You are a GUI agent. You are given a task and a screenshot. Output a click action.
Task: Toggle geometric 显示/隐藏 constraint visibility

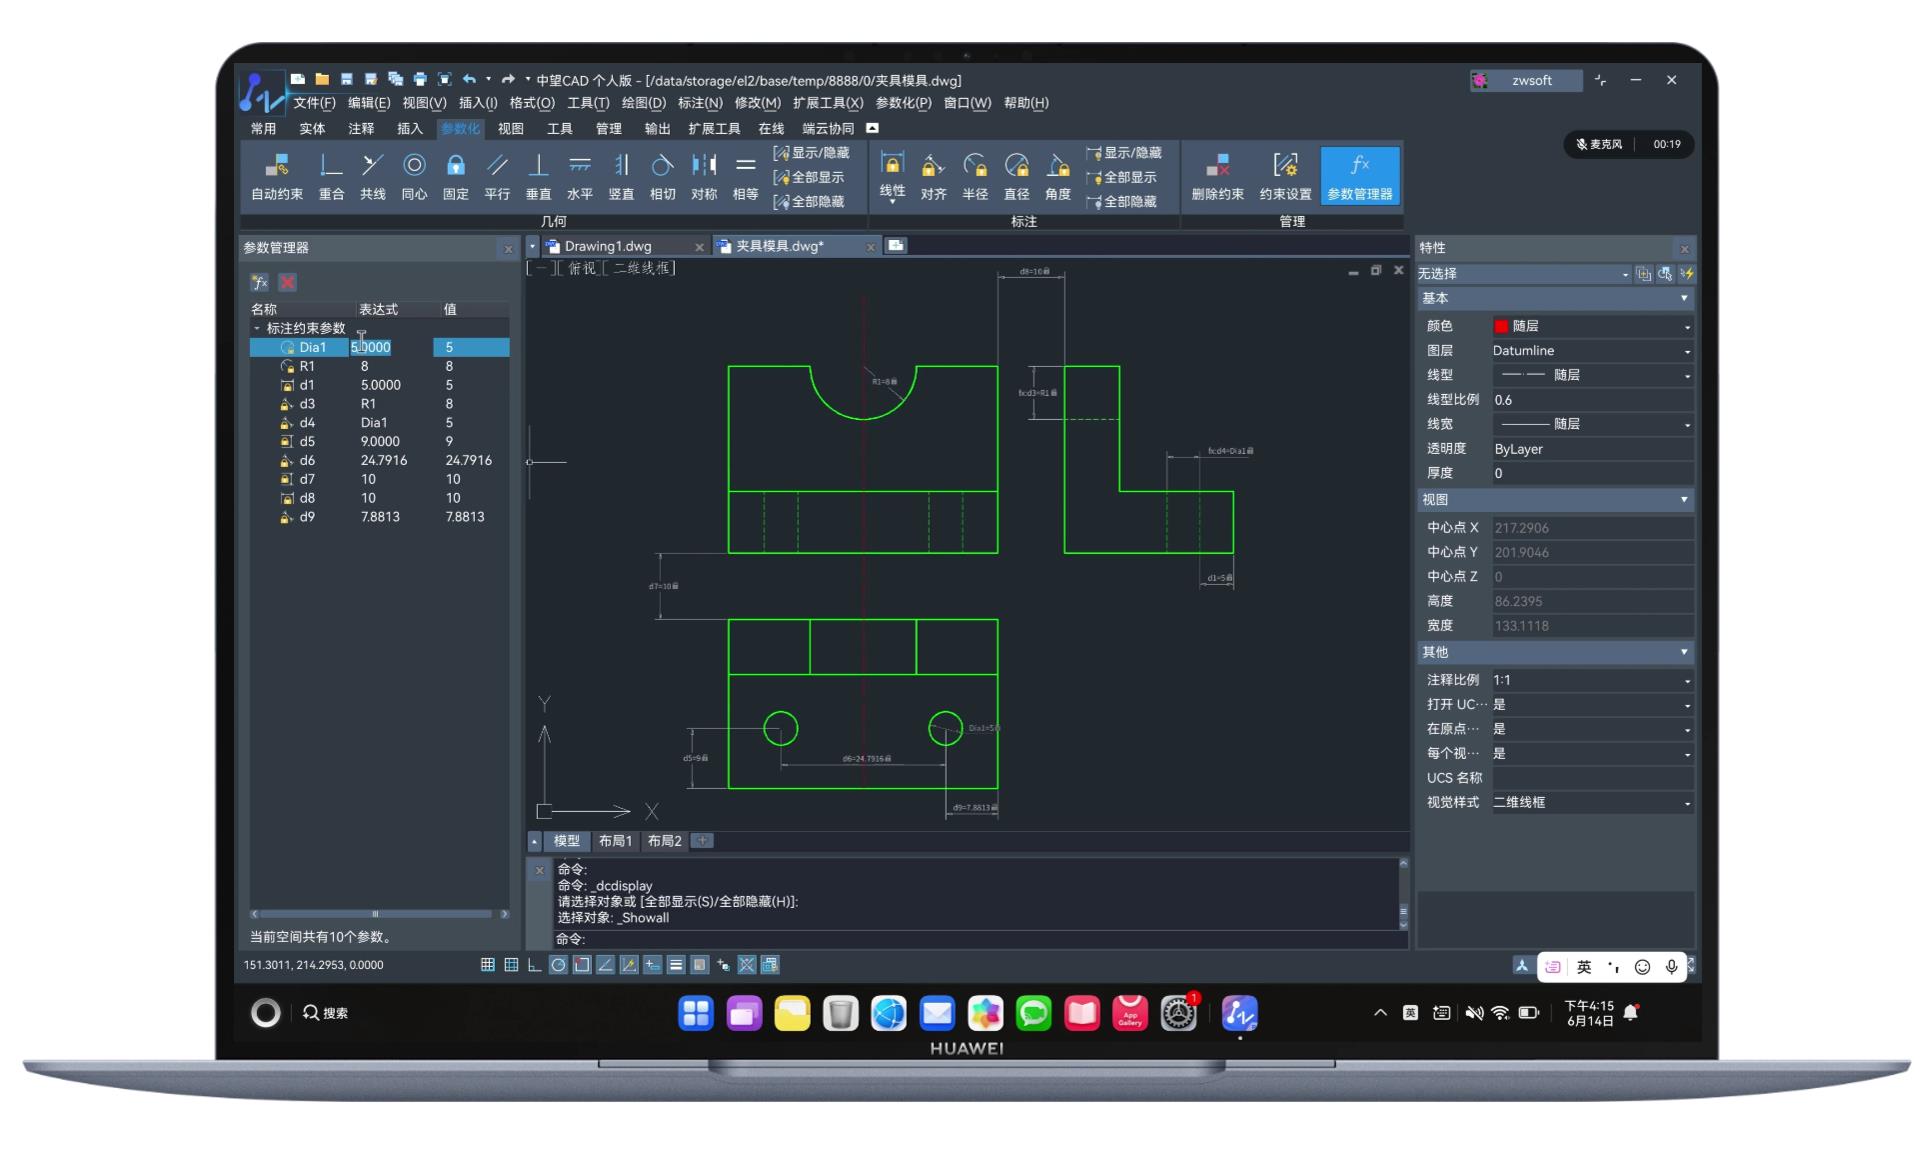(811, 153)
